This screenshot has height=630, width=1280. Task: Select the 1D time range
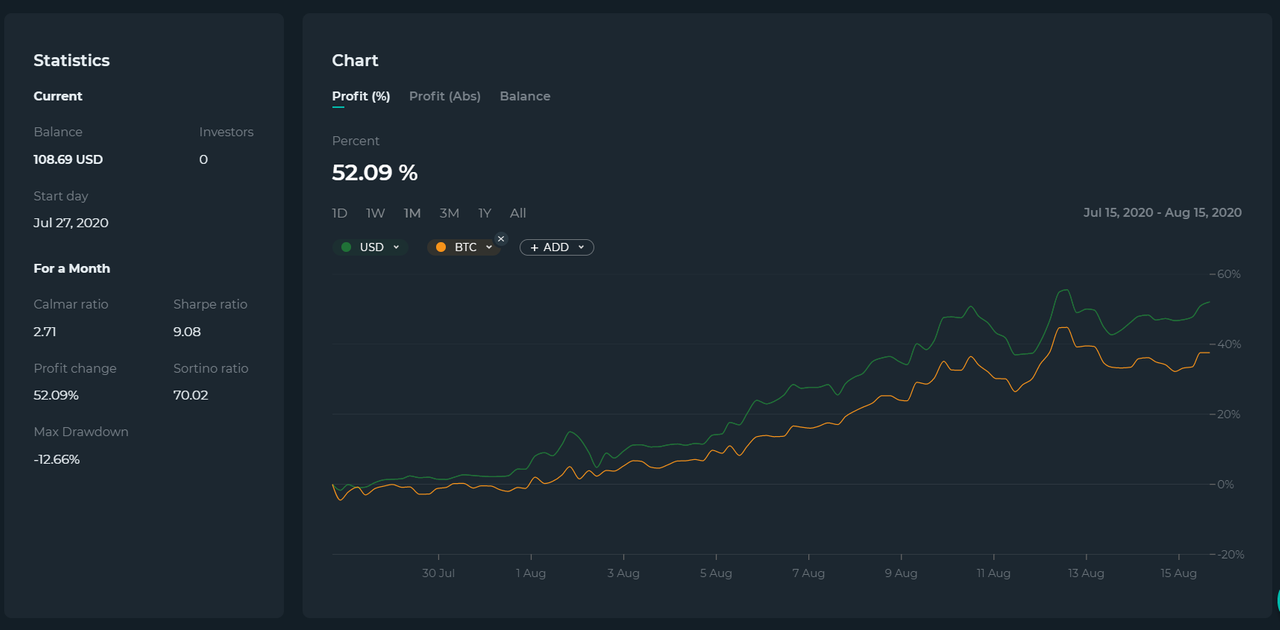340,213
